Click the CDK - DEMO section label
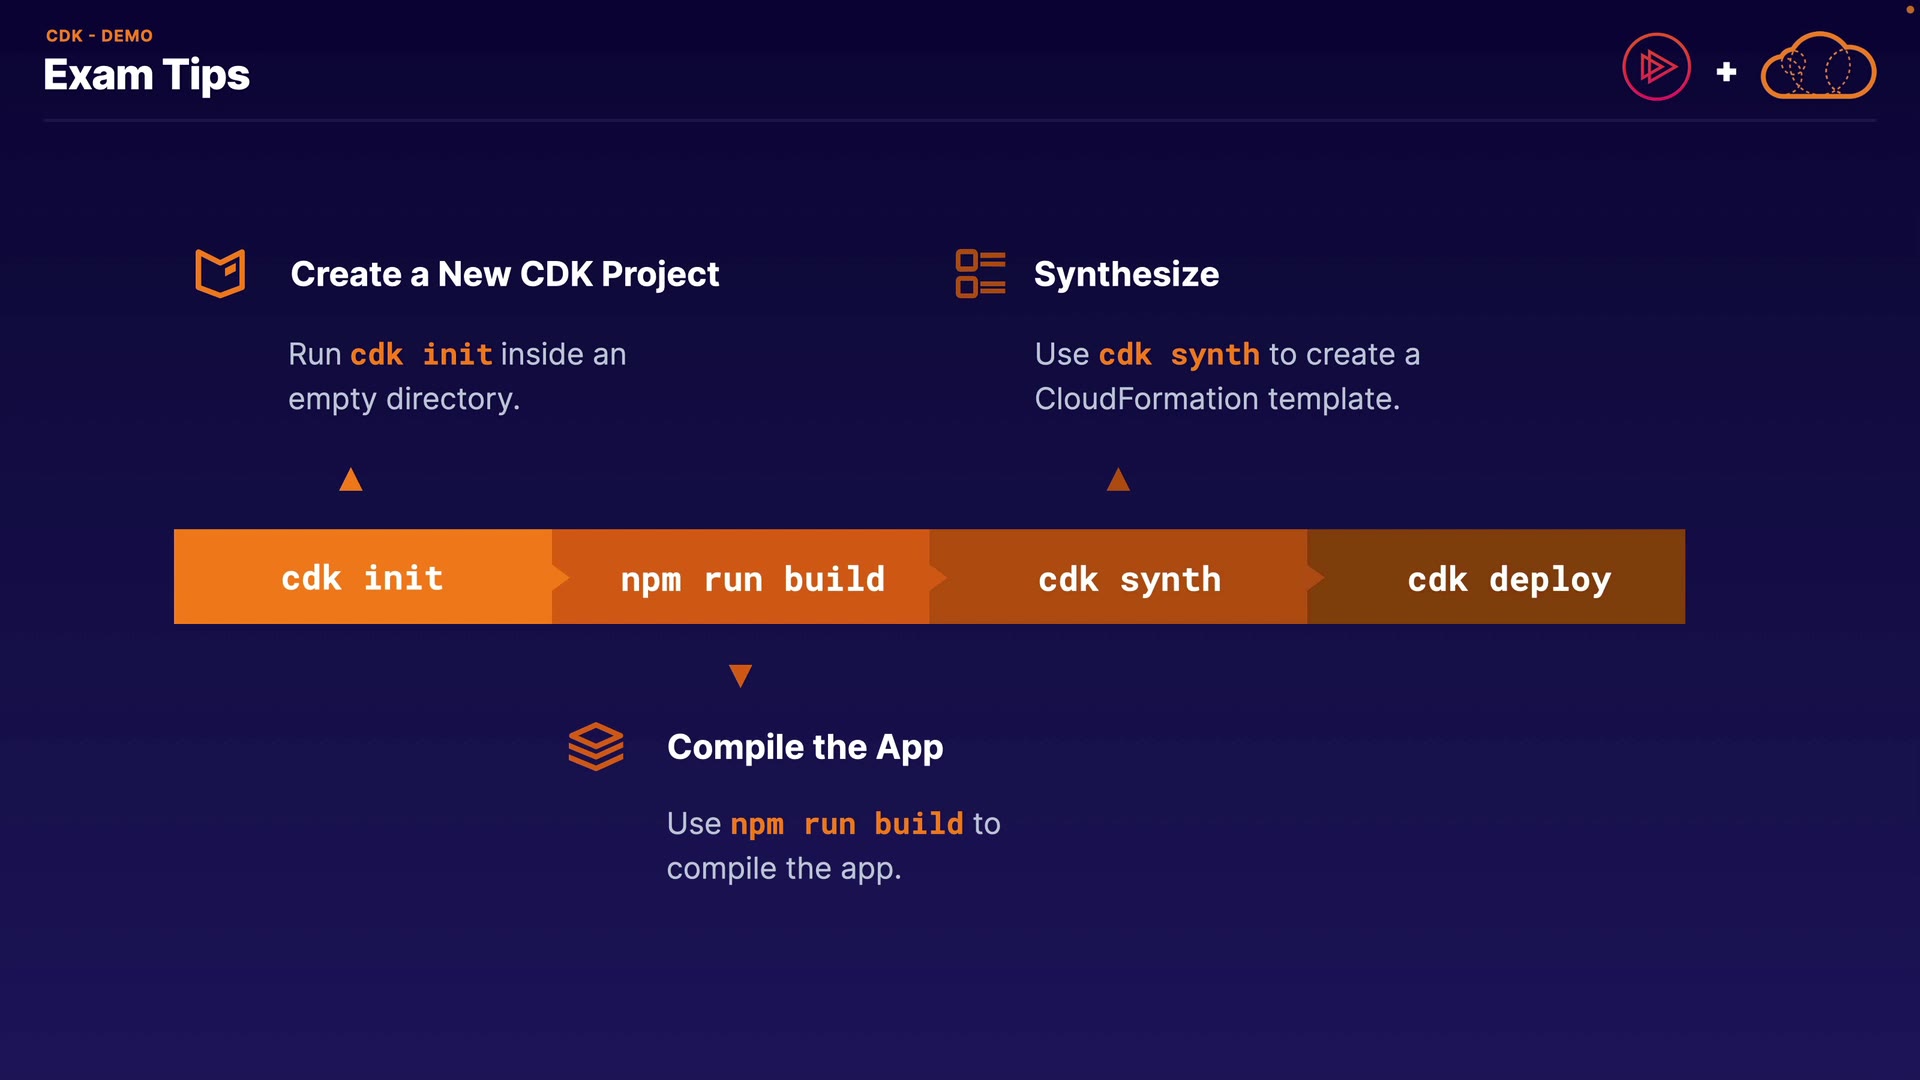 99,36
